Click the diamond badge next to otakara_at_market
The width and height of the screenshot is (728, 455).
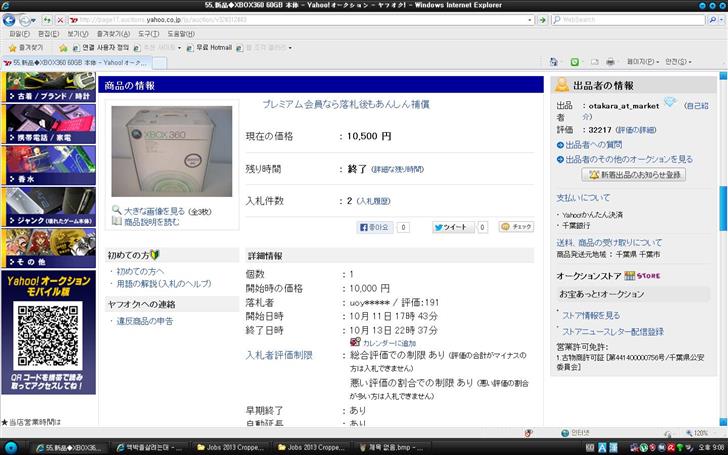670,102
